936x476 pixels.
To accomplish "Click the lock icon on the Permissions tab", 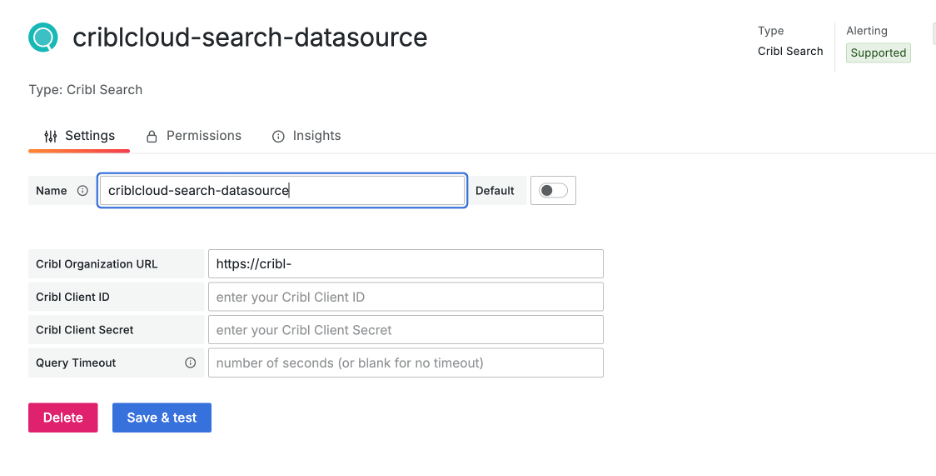I will (x=152, y=136).
